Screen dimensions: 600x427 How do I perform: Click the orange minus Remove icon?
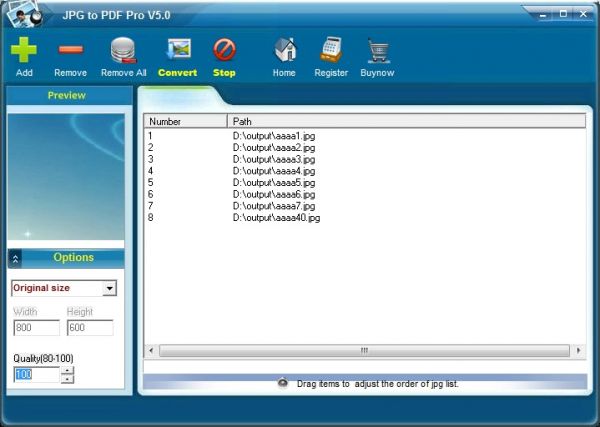71,49
